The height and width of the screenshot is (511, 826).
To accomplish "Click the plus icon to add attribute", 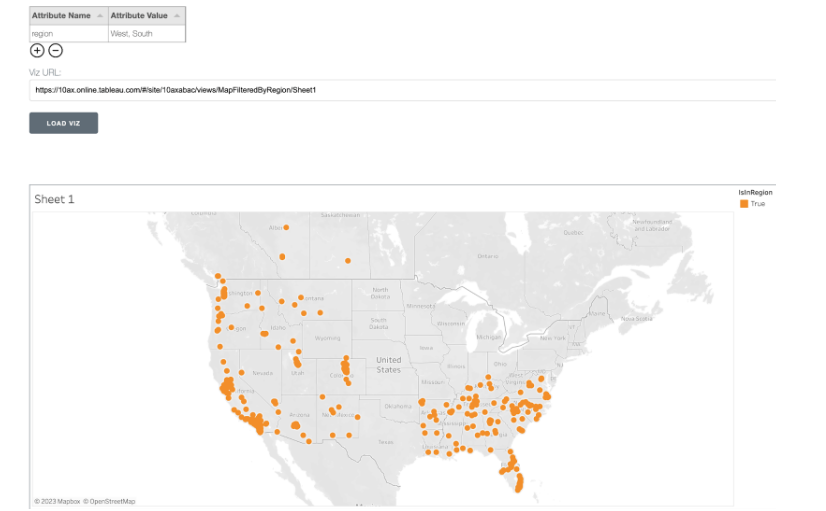I will point(37,50).
